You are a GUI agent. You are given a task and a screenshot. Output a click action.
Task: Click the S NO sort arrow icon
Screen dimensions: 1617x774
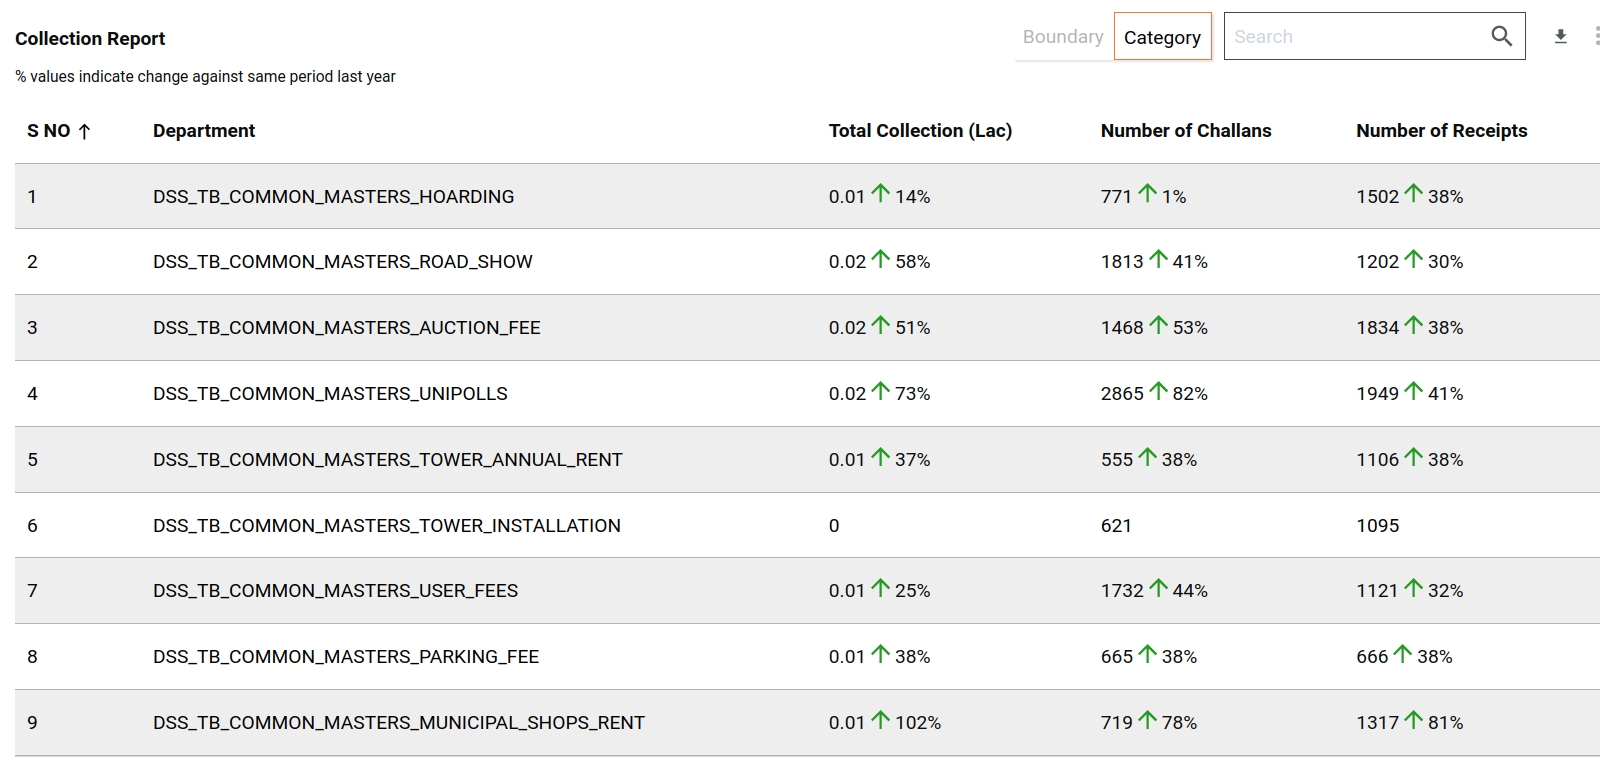(x=85, y=131)
